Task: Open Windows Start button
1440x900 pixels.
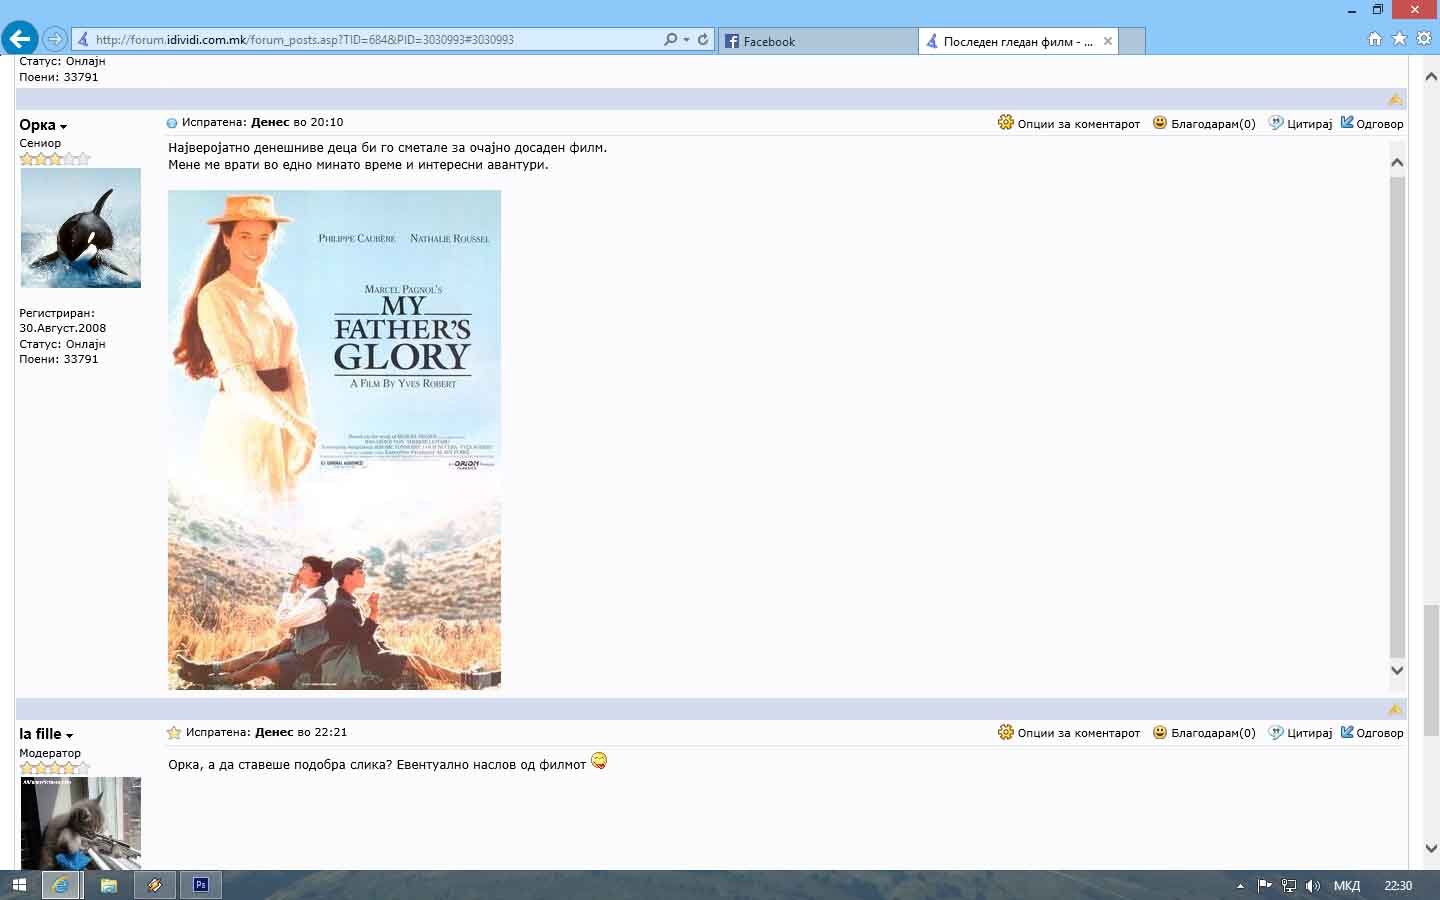Action: [x=19, y=885]
